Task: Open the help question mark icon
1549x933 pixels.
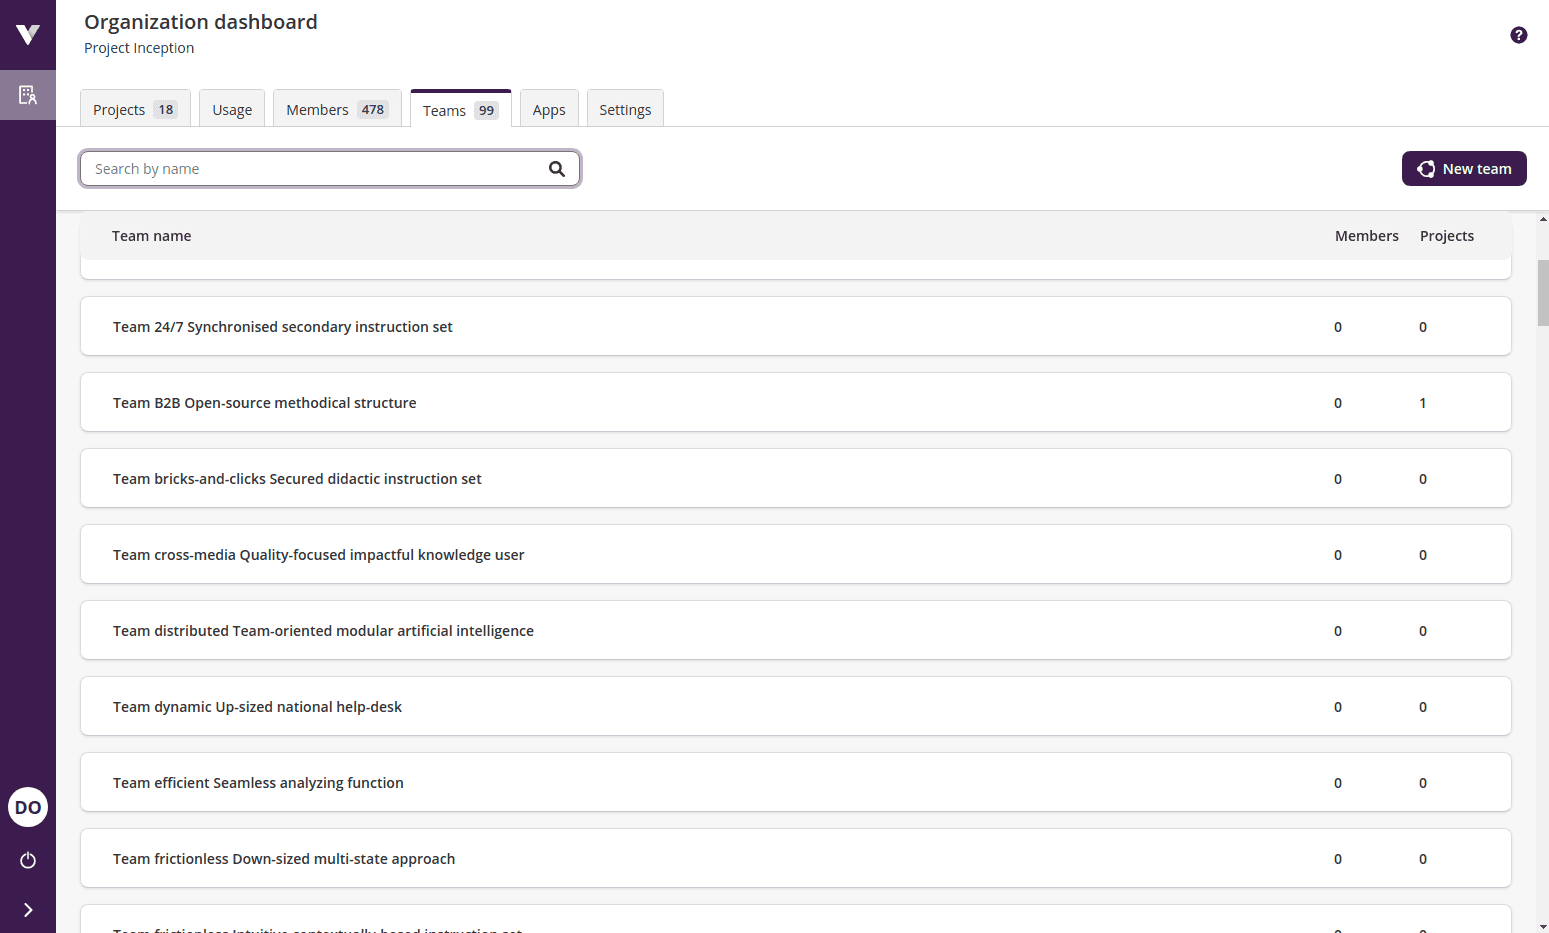Action: click(x=1518, y=35)
